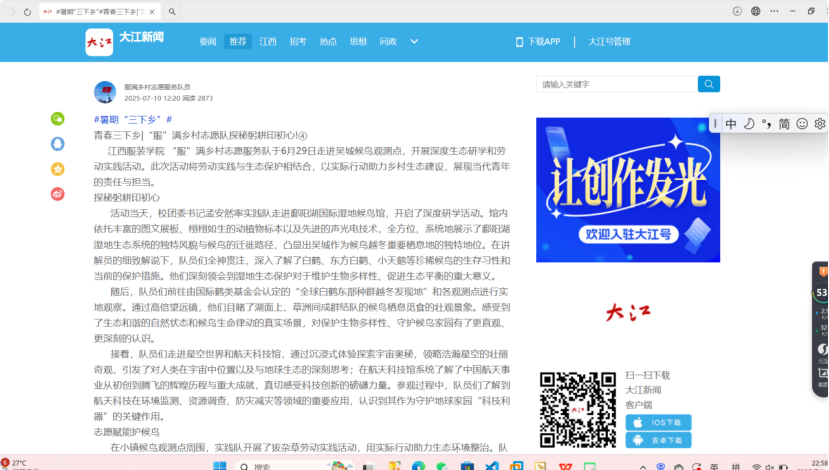Share to Qzone star icon
Viewport: 829px width, 470px height.
(58, 168)
